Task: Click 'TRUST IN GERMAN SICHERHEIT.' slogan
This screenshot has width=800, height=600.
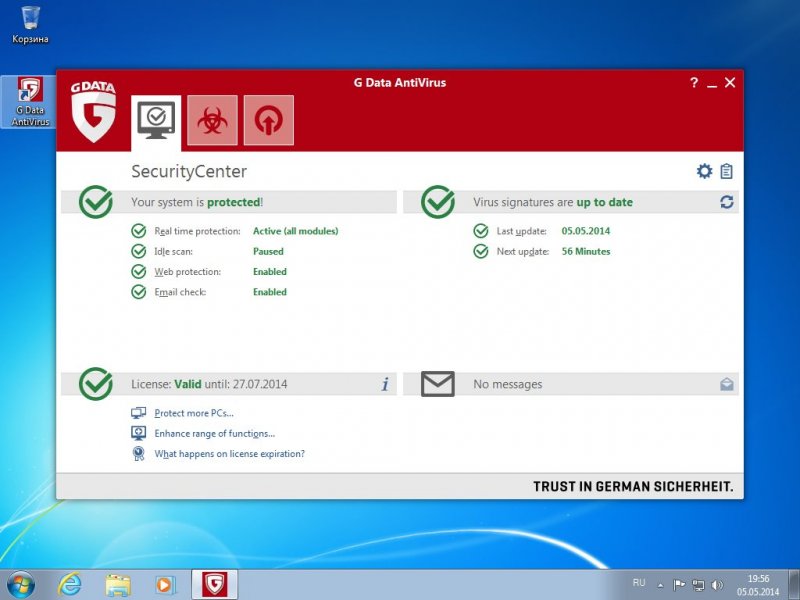Action: [x=633, y=487]
